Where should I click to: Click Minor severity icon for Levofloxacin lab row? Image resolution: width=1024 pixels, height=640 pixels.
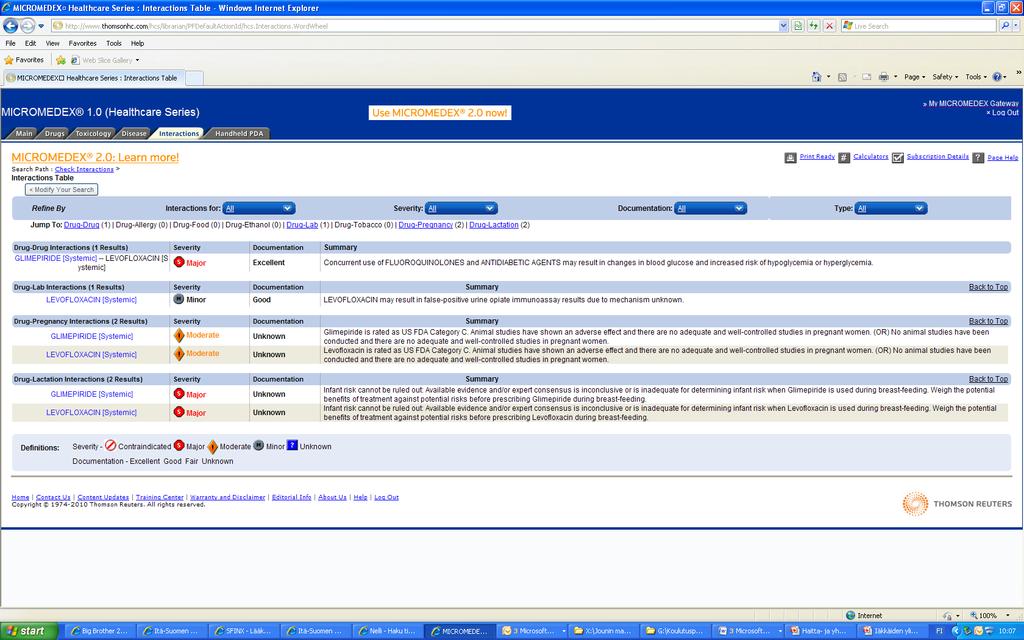[x=178, y=299]
